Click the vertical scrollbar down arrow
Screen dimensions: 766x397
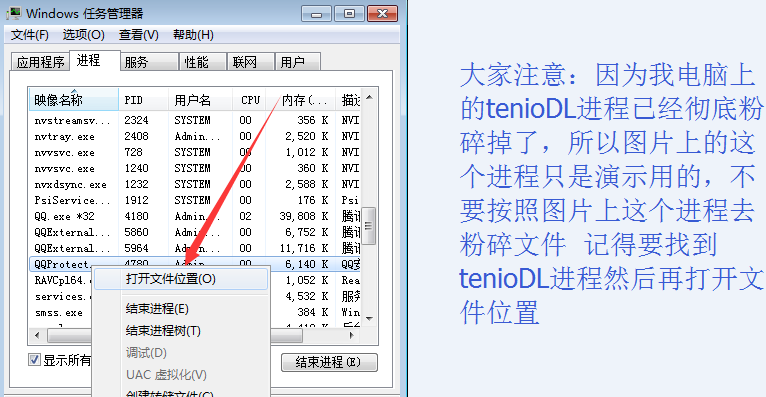[369, 319]
